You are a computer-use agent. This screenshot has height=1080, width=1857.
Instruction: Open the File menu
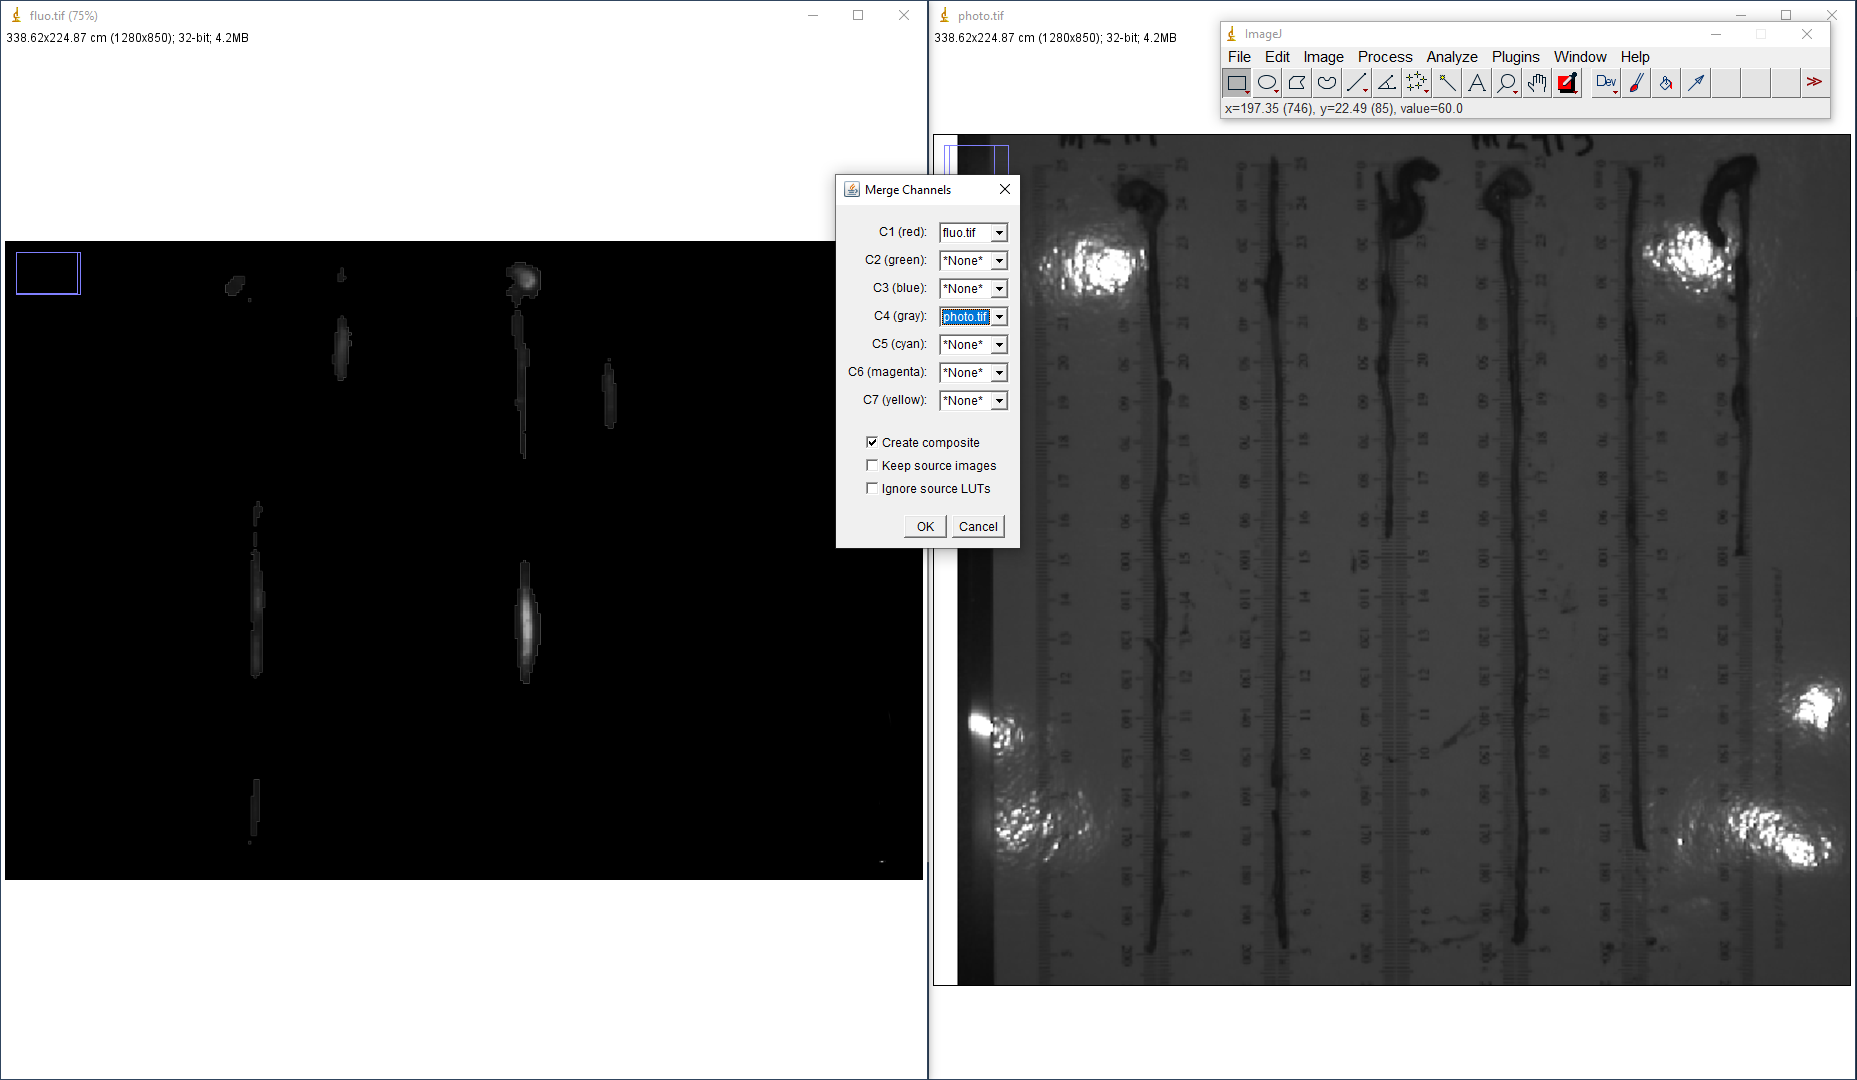point(1239,57)
